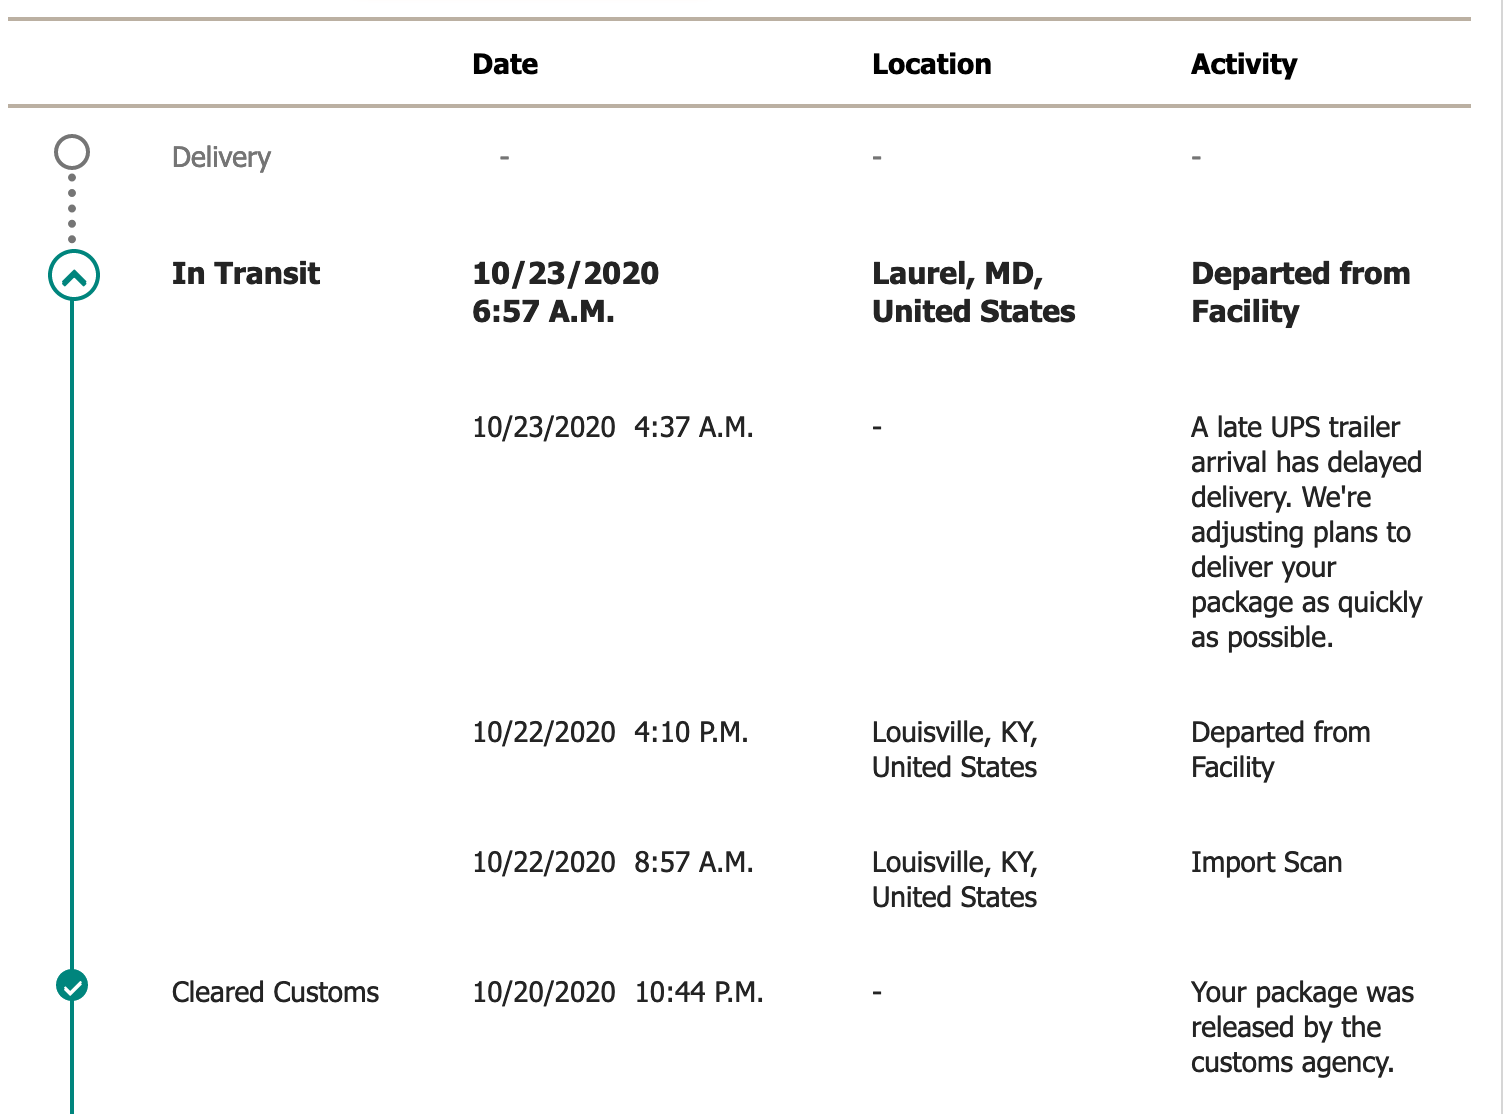1506x1114 pixels.
Task: Click the Laurel, MD location text
Action: point(973,292)
